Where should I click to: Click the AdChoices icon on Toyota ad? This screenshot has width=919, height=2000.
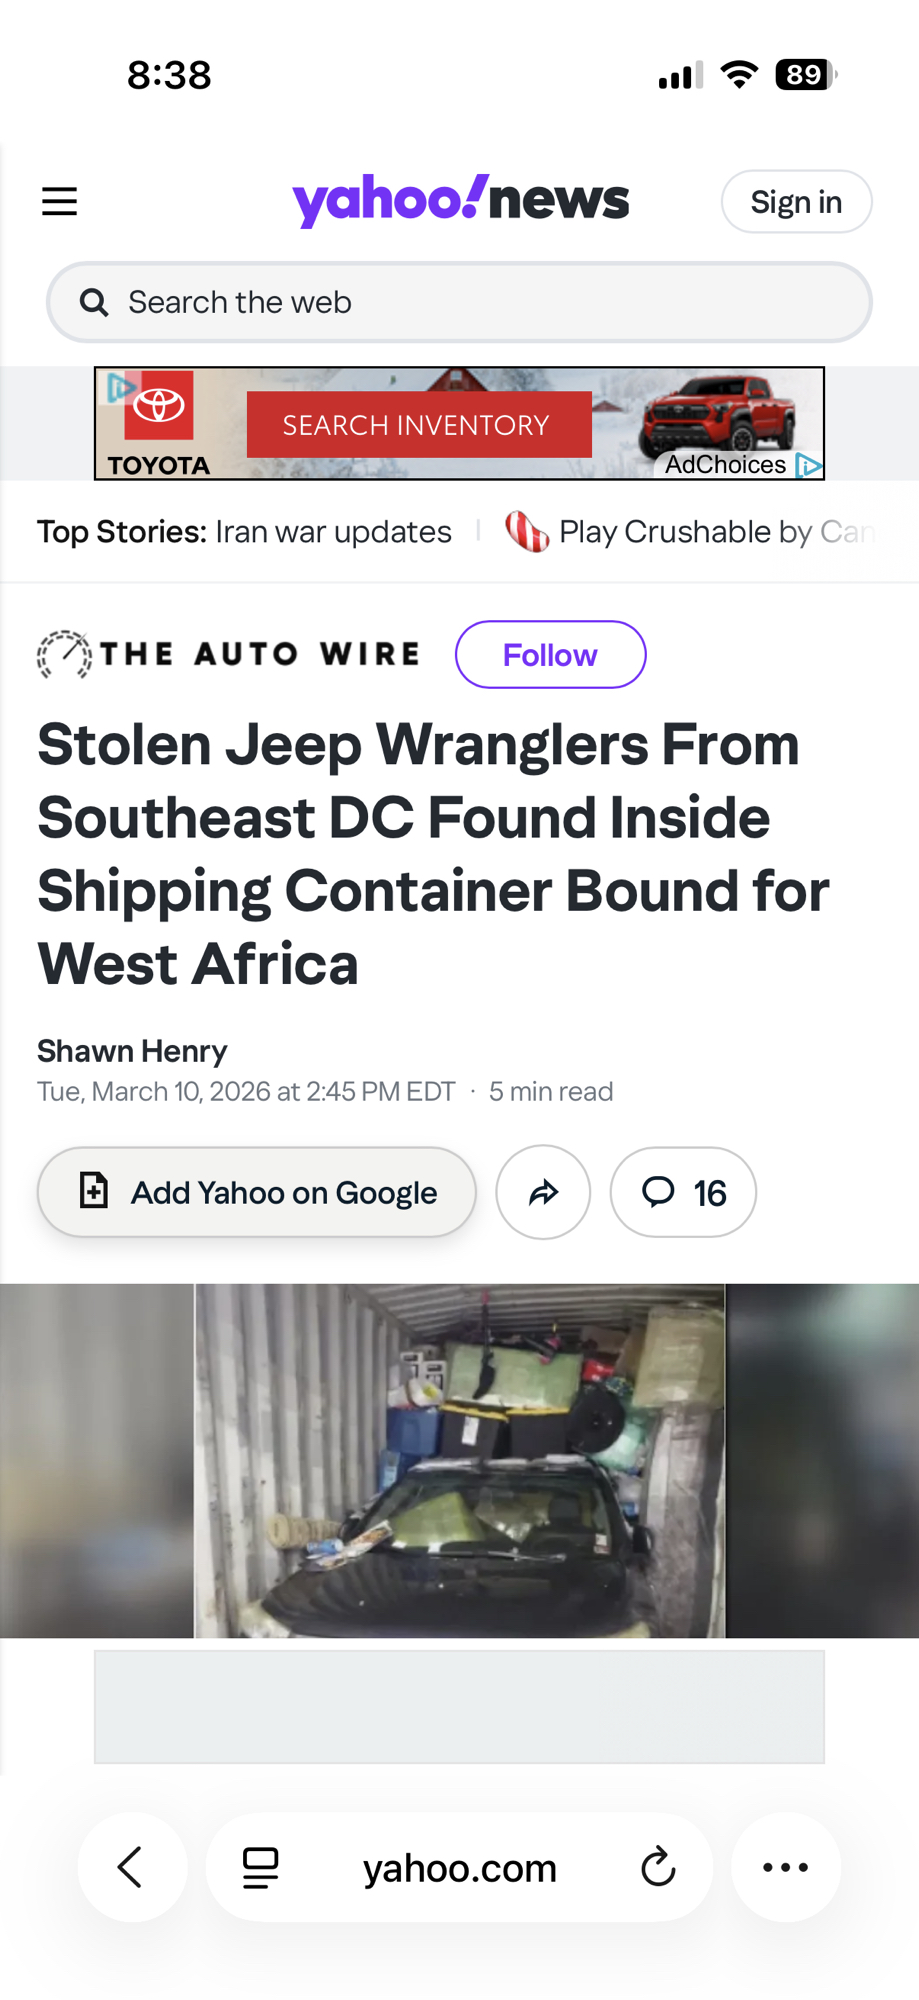point(808,465)
